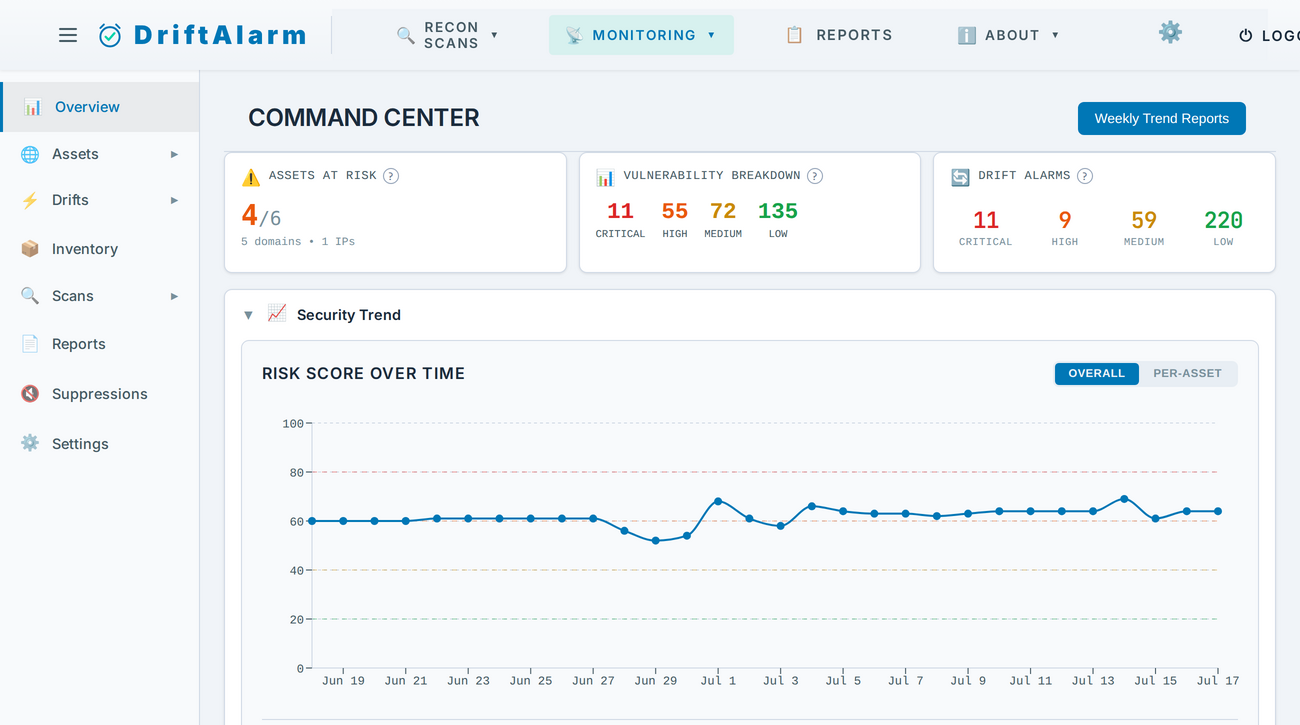Click the DriftAlarm clock logo
This screenshot has height=725, width=1300.
click(110, 35)
